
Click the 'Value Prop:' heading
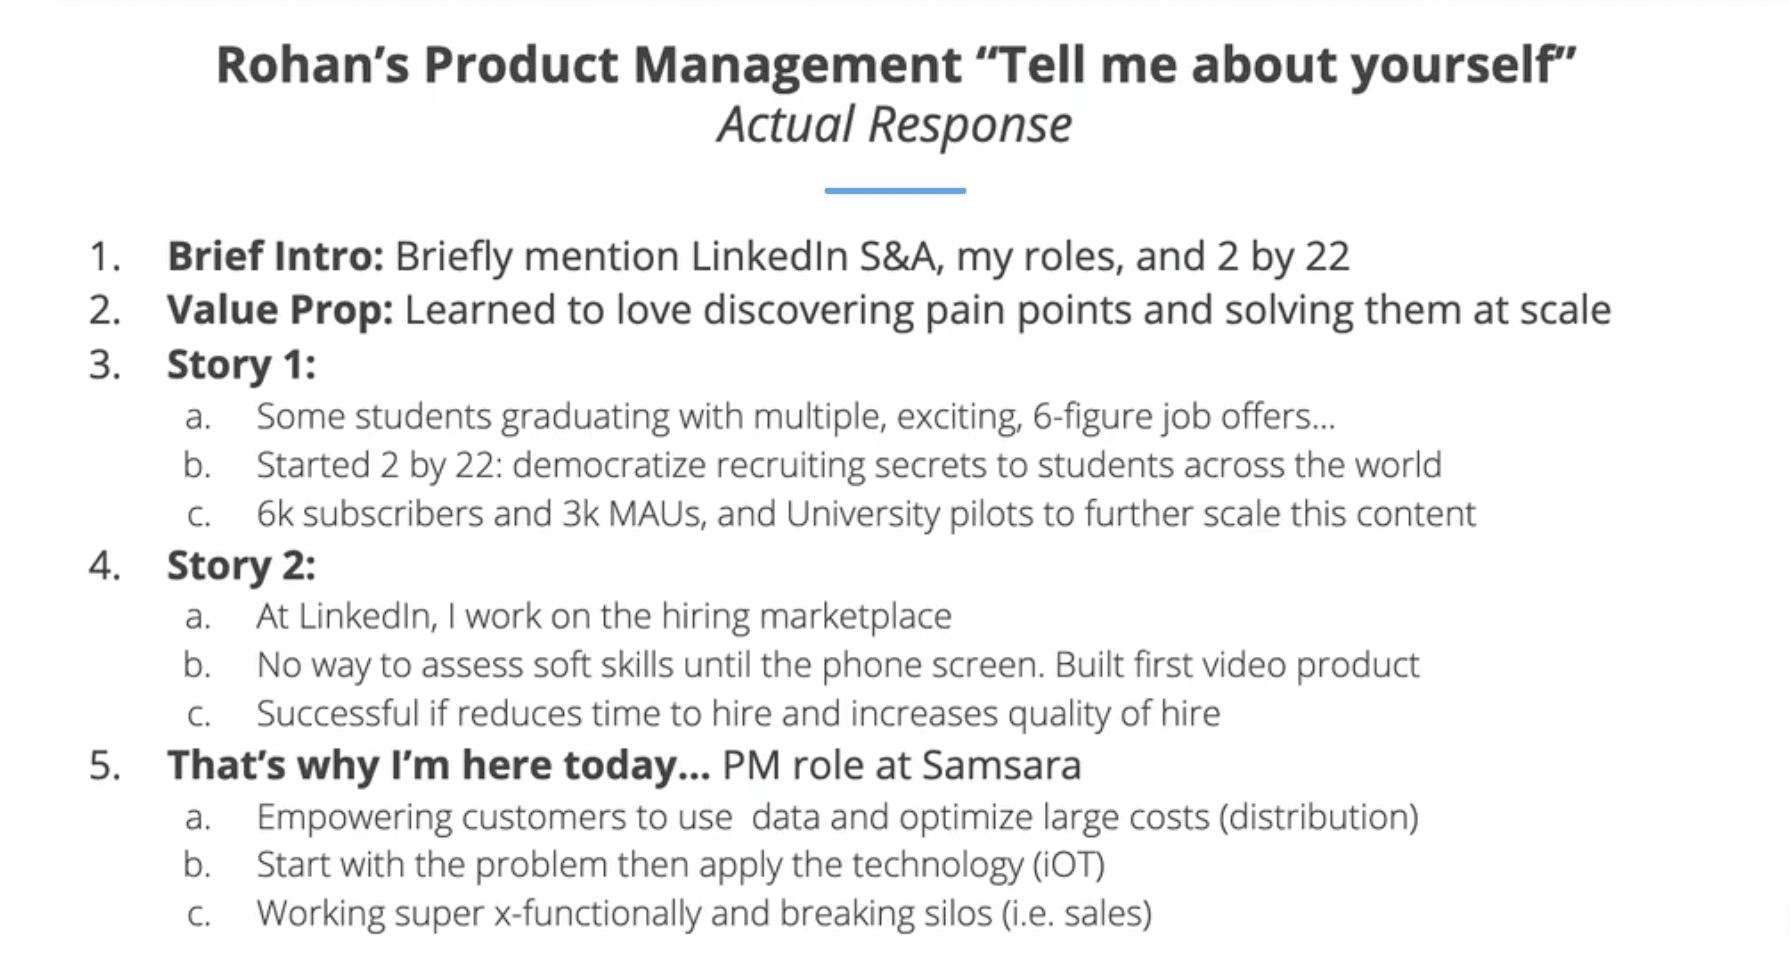280,310
